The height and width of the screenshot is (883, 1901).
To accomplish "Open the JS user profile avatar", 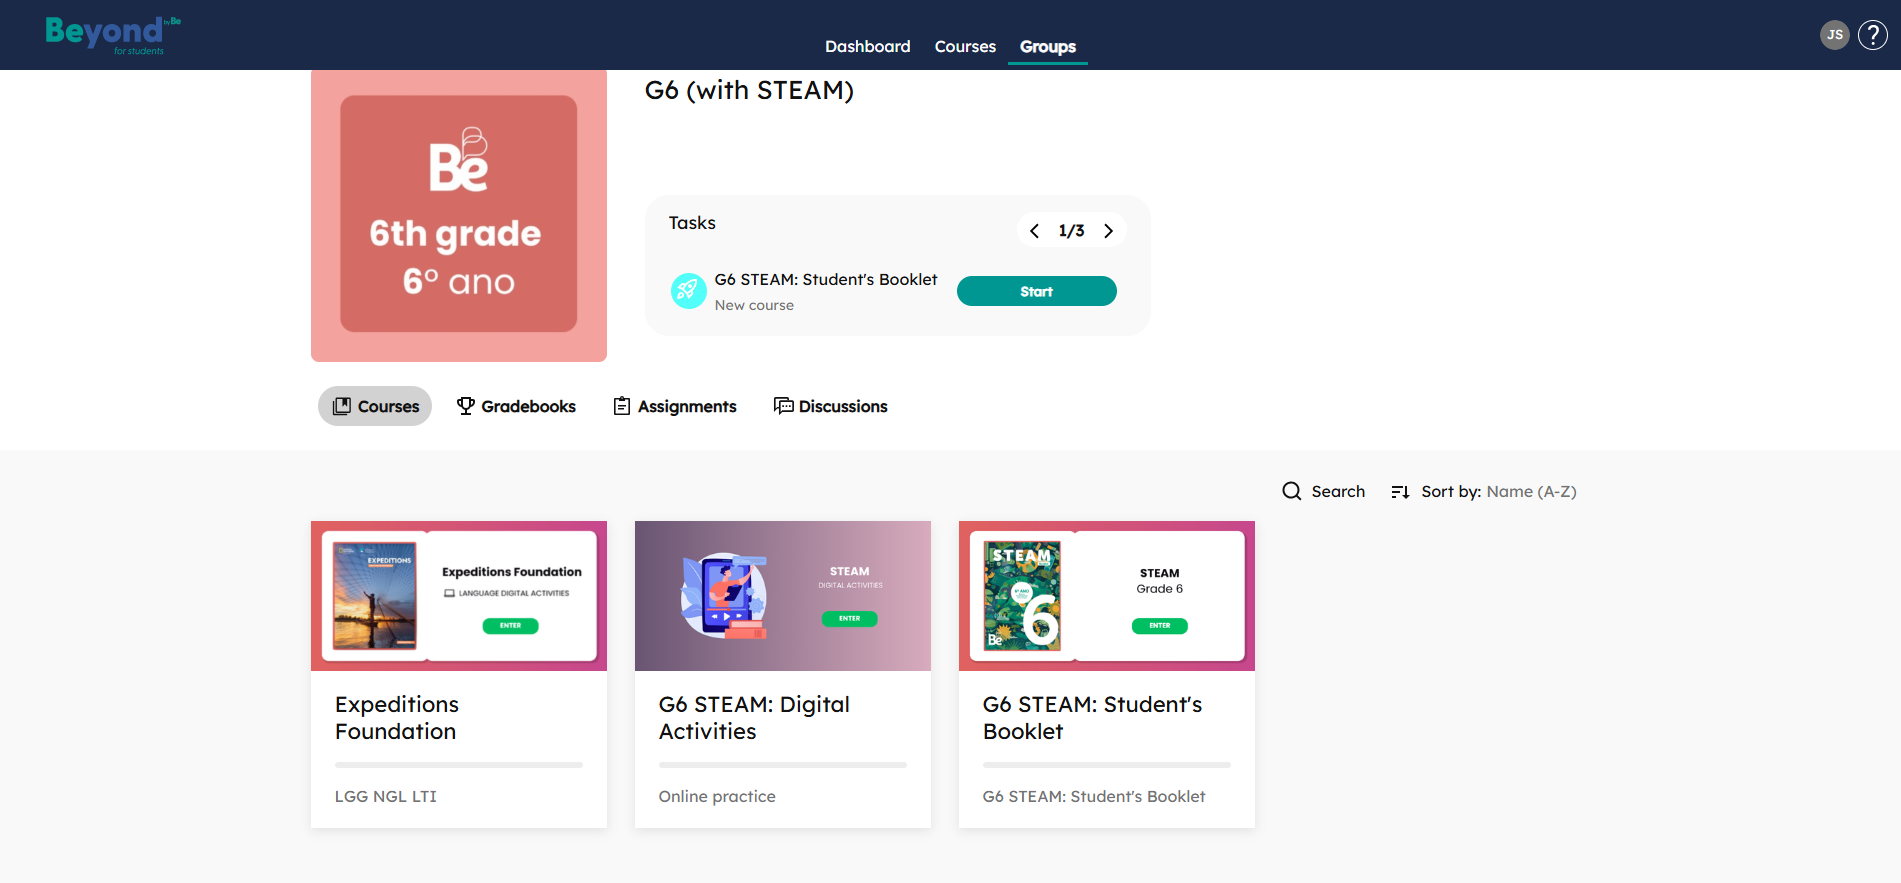I will click(1834, 35).
